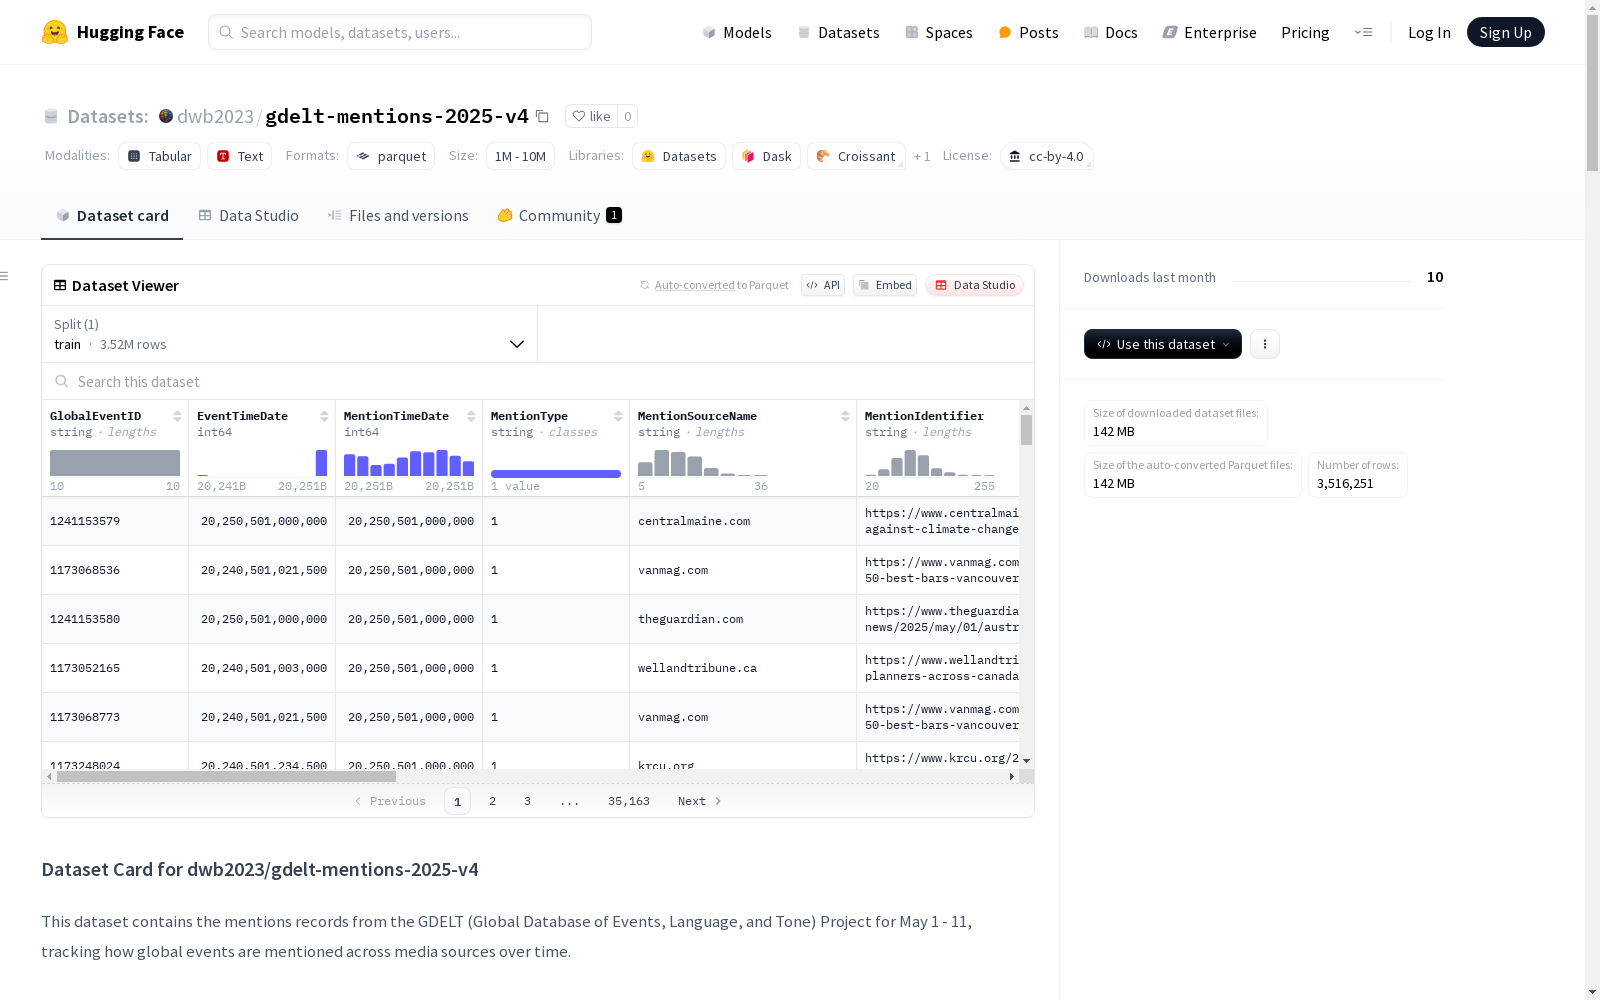Viewport: 1600px width, 1000px height.
Task: Select the Datasets library tag
Action: click(679, 156)
